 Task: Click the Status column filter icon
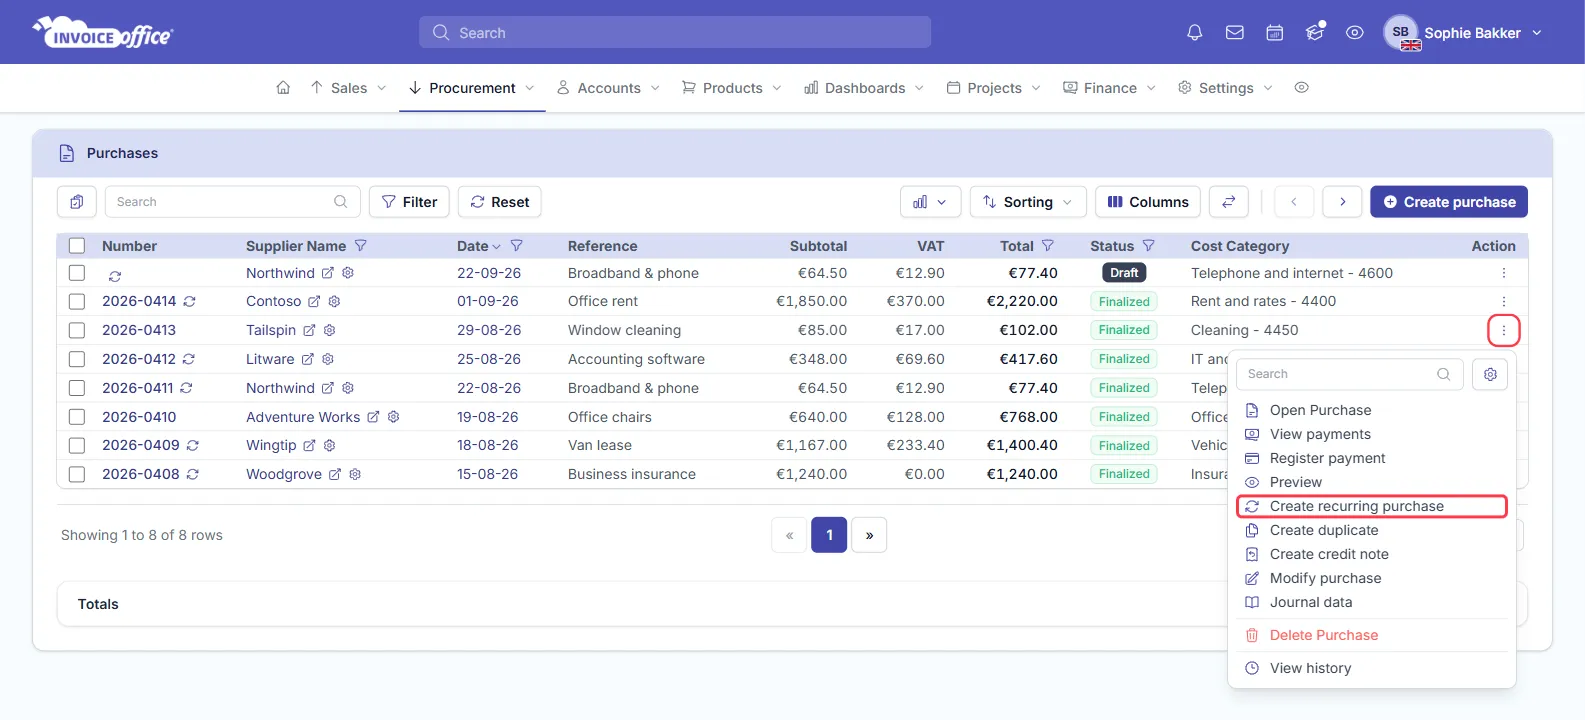[x=1149, y=246]
